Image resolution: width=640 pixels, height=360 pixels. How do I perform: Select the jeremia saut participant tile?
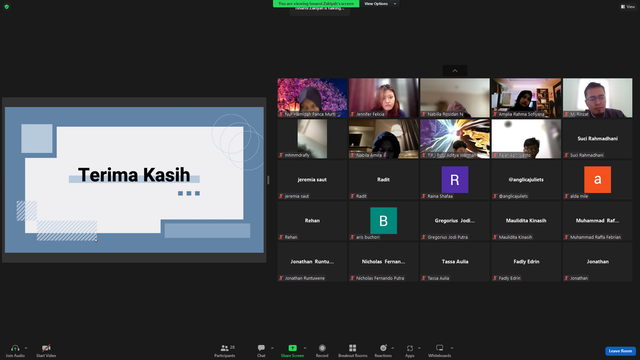coord(312,180)
